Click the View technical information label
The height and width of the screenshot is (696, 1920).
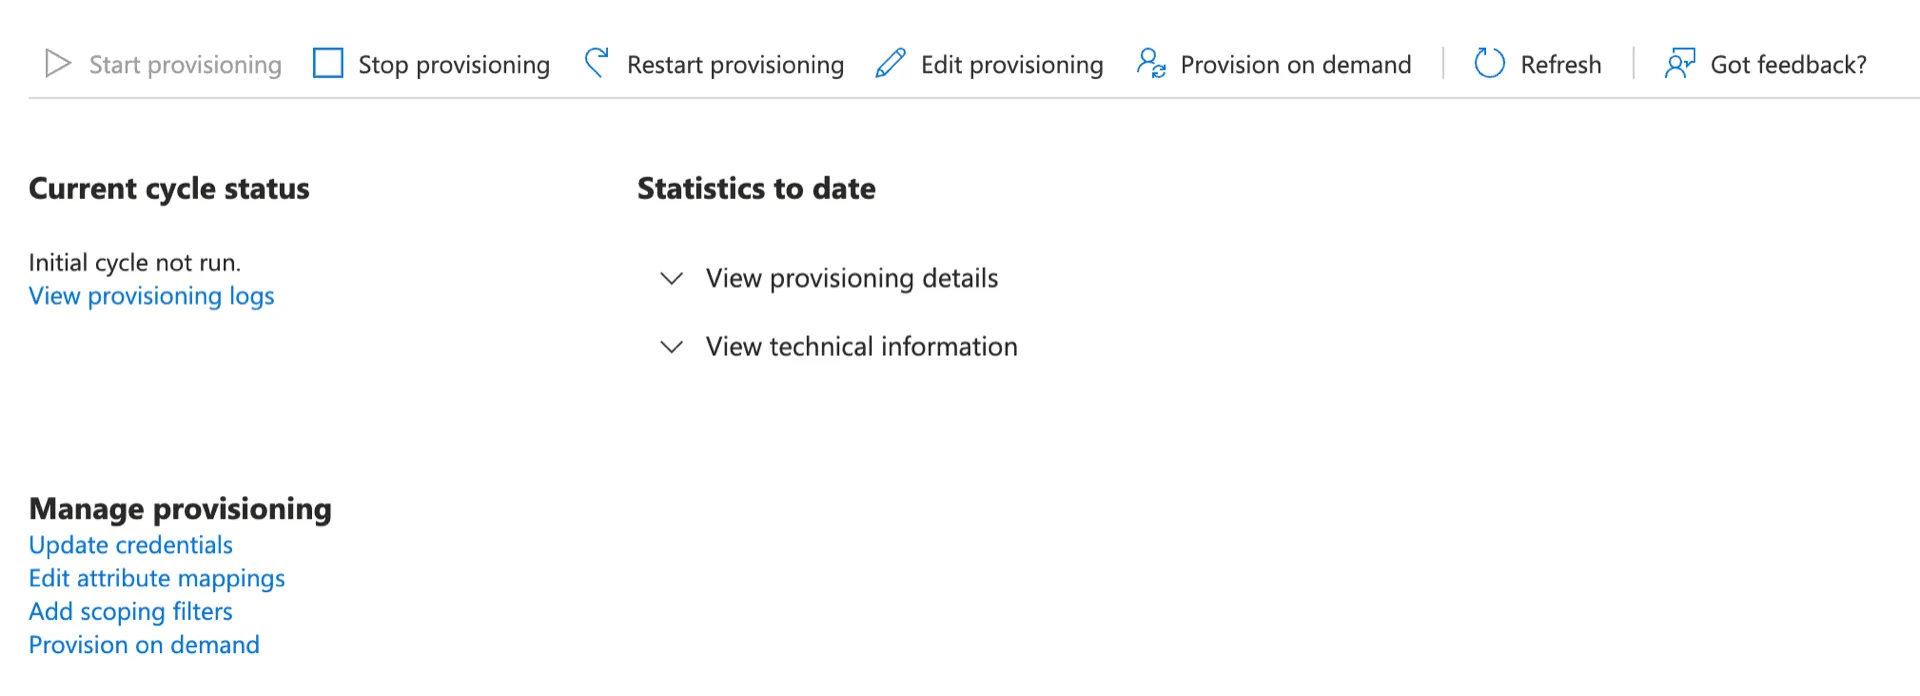861,347
